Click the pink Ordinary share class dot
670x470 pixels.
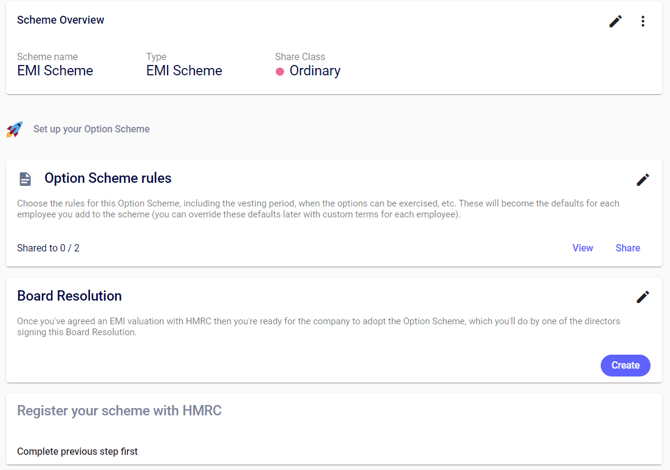pos(280,72)
